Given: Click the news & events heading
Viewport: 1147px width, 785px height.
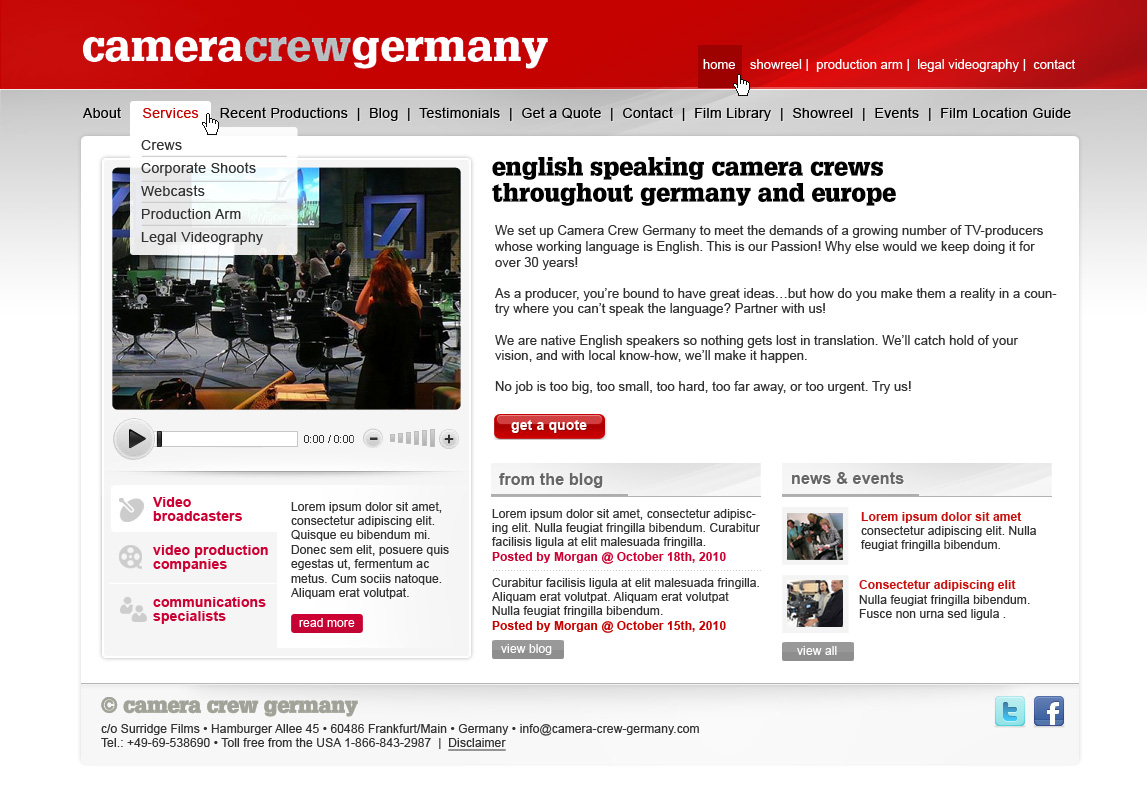Looking at the screenshot, I should click(847, 478).
